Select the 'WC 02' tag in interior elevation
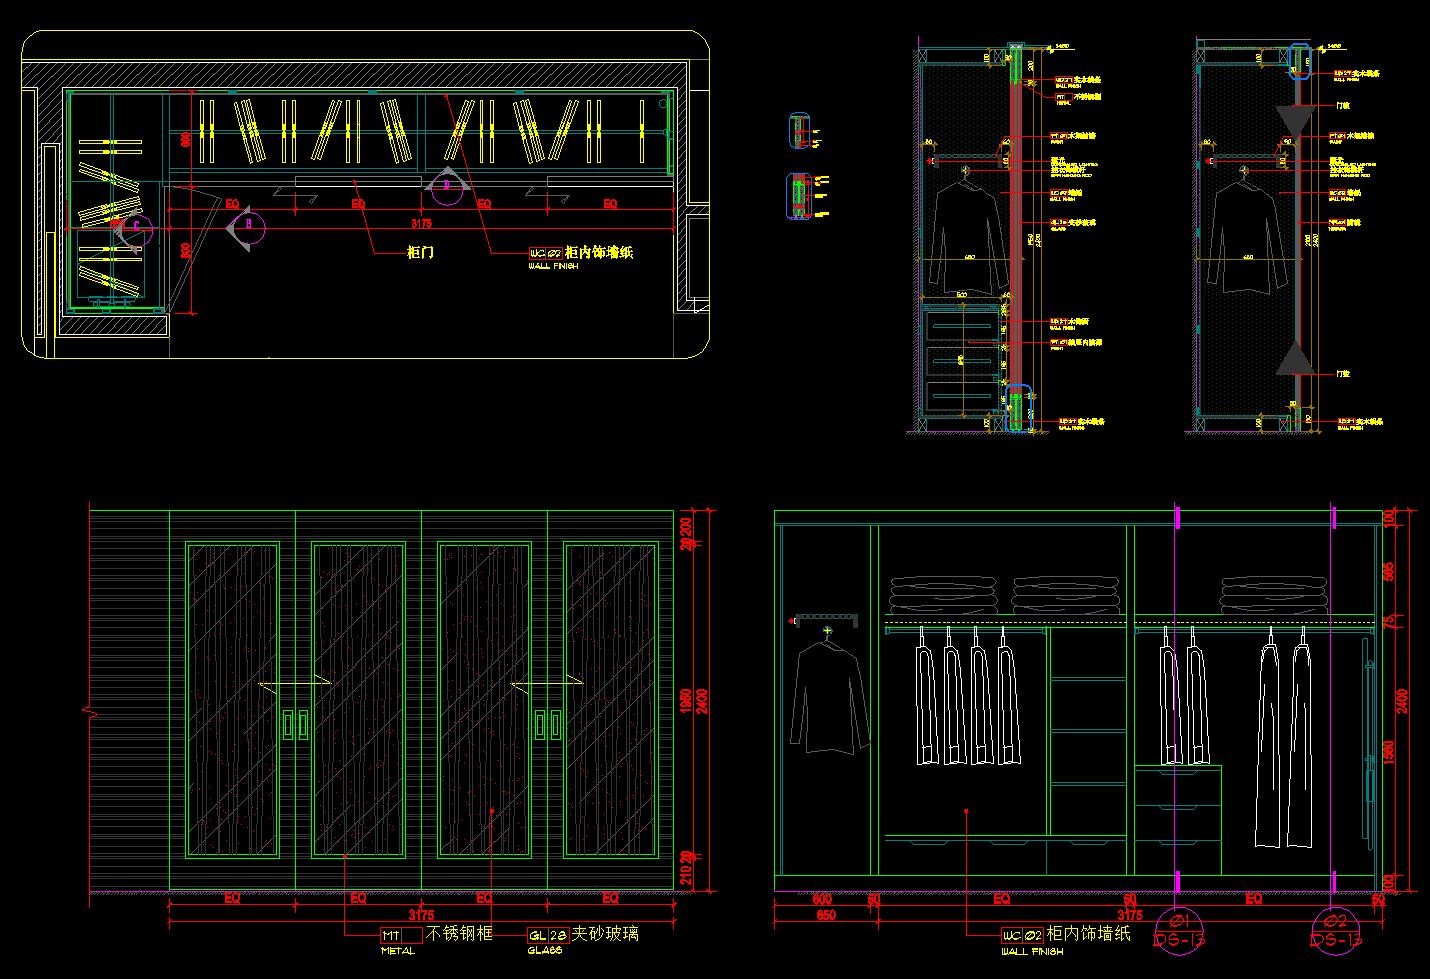This screenshot has width=1430, height=979. (x=1023, y=936)
